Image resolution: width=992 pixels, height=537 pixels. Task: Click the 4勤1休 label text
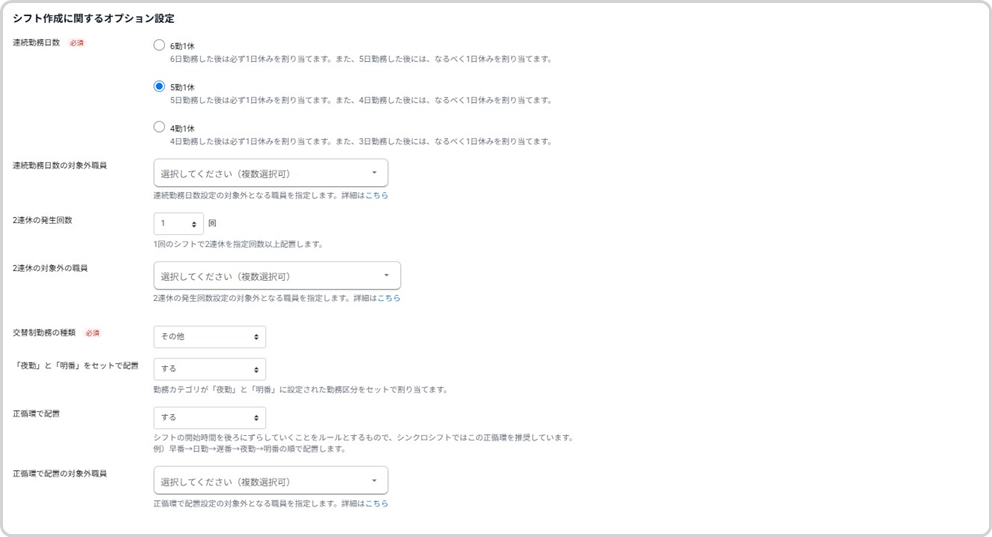182,129
